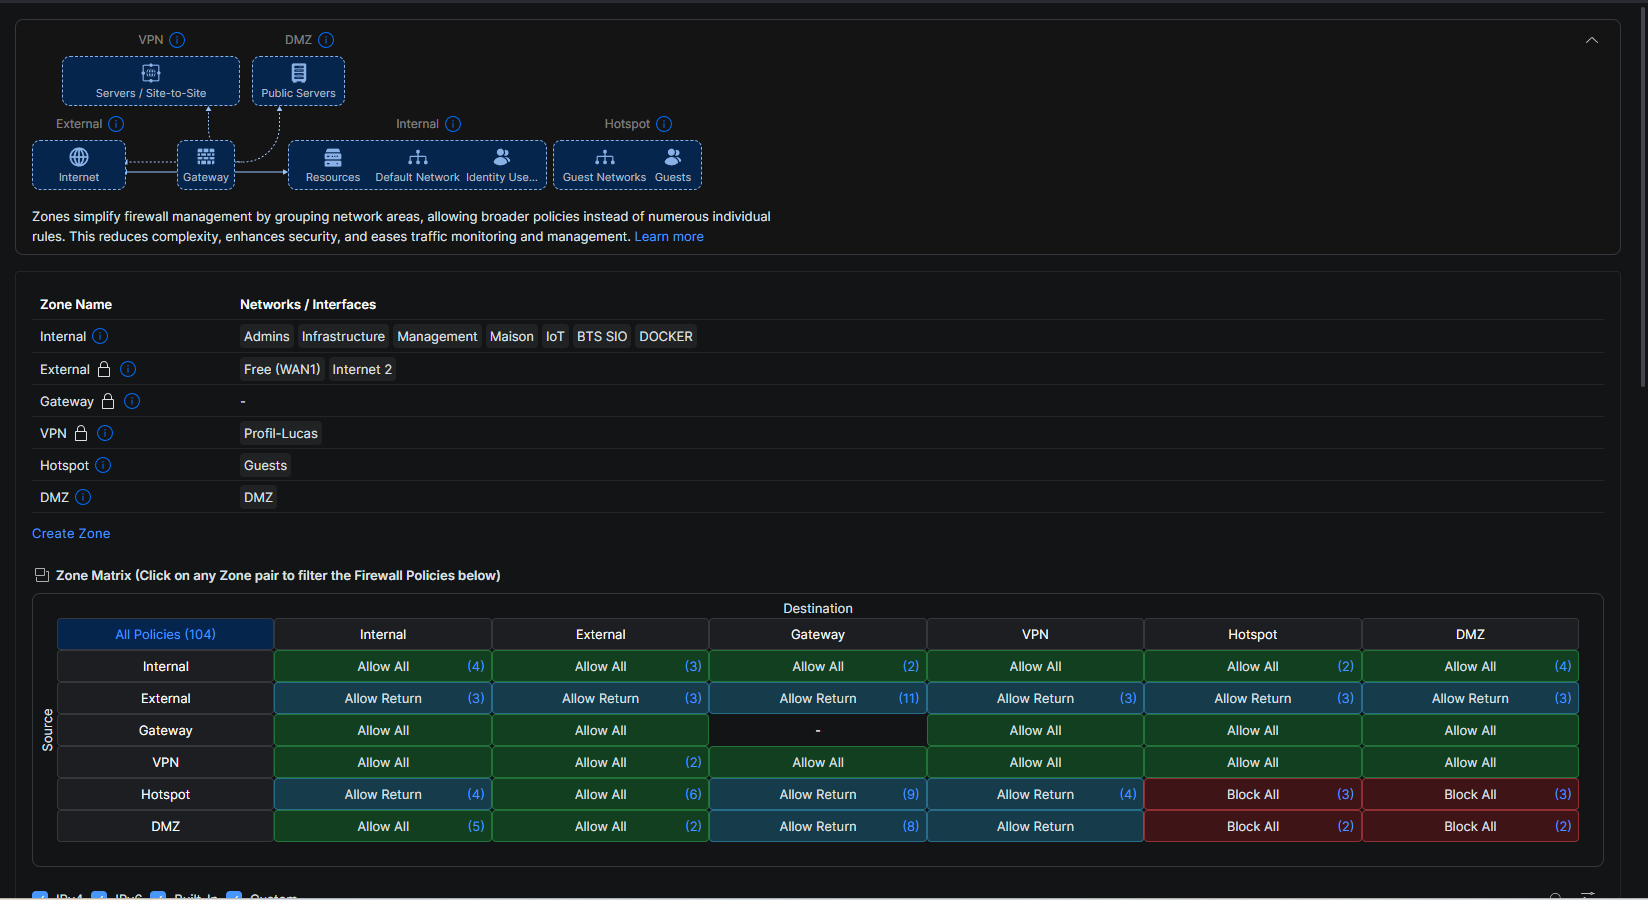Click the DOCKER network tag
Screen dimensions: 1648x900
(x=666, y=336)
